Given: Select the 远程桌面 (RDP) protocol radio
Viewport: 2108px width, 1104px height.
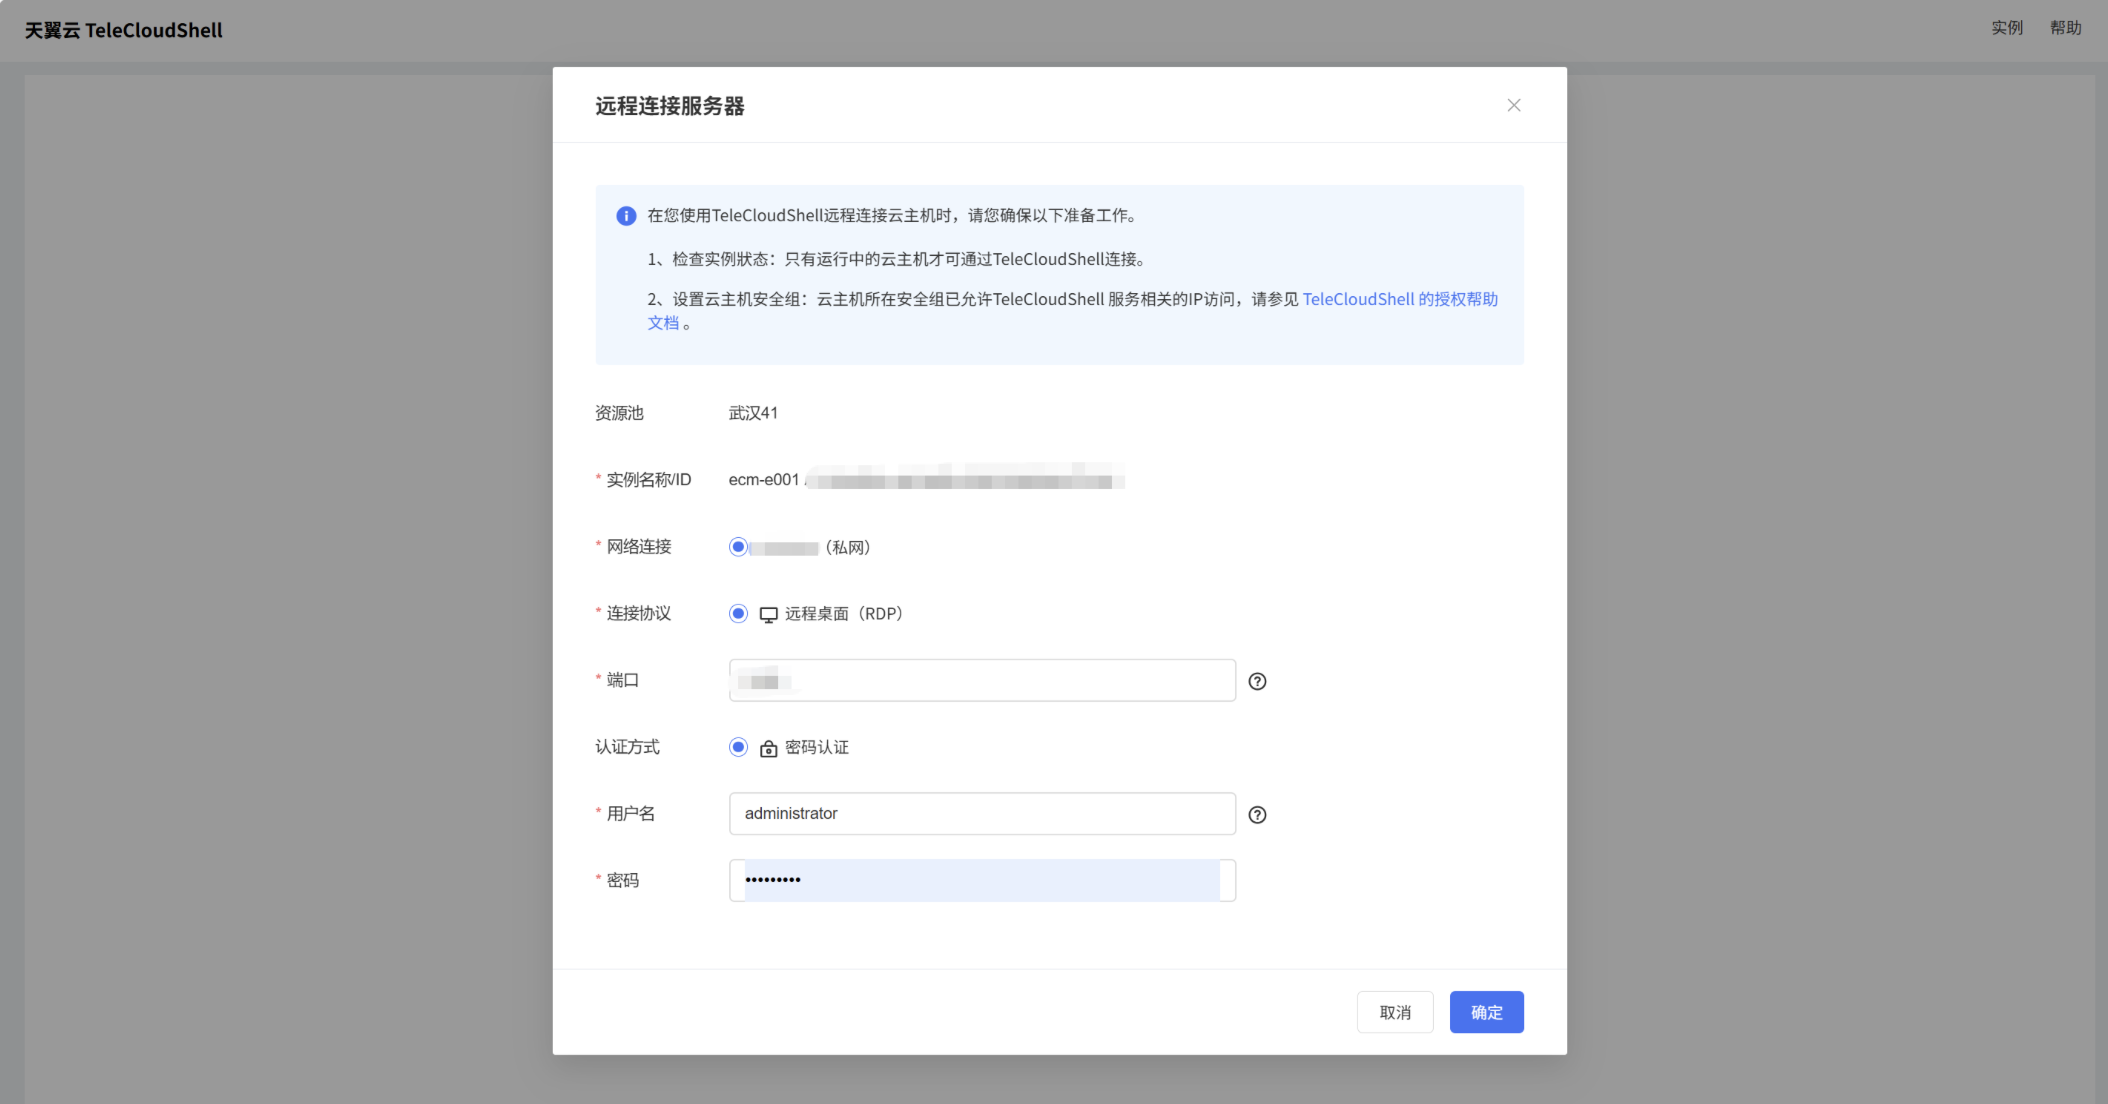Looking at the screenshot, I should tap(738, 614).
